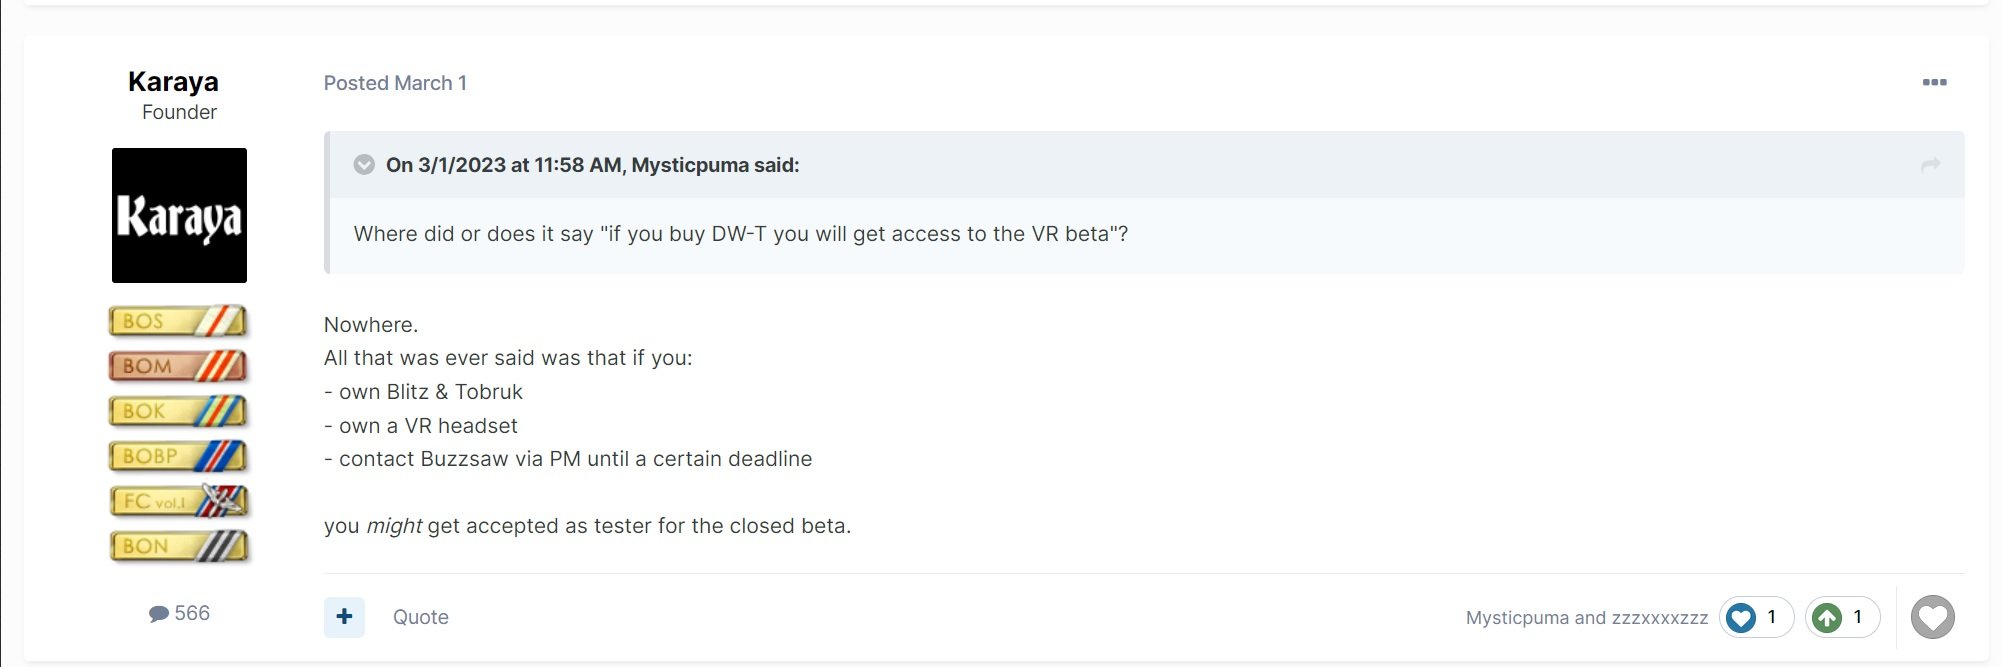Open the Posted March 1 permalink

[x=395, y=83]
